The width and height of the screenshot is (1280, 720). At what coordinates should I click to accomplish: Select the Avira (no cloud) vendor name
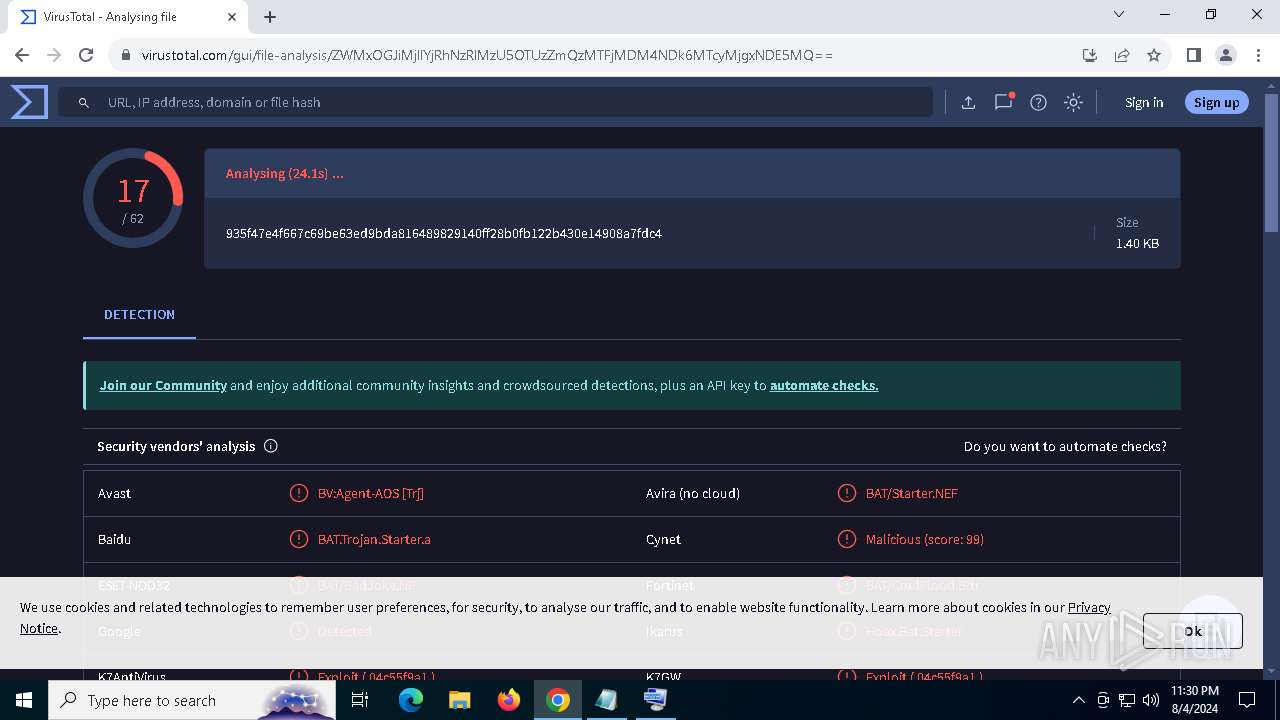tap(693, 493)
